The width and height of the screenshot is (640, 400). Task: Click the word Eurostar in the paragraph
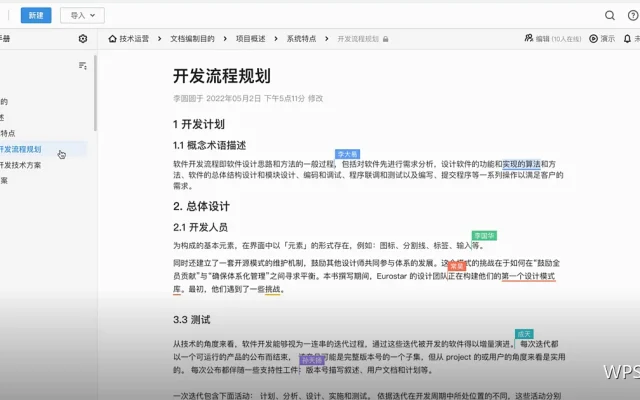coord(391,276)
